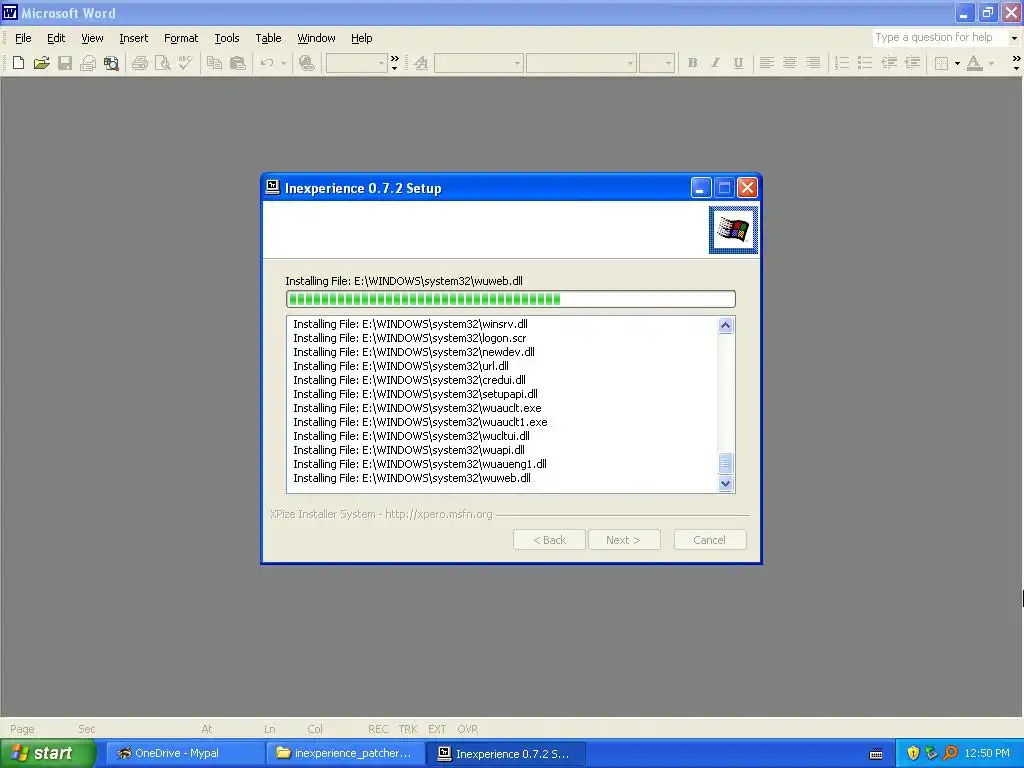This screenshot has height=768, width=1024.
Task: Toggle Italic formatting
Action: [x=715, y=63]
